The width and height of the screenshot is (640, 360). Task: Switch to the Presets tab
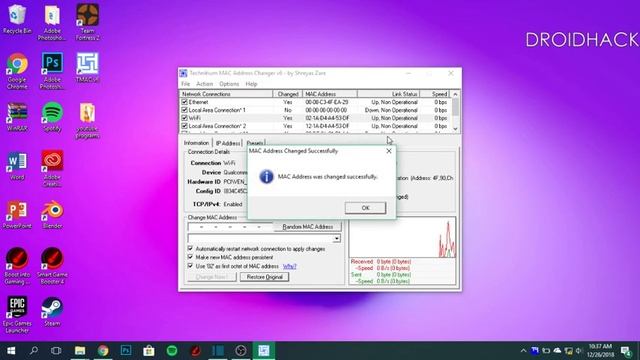point(255,143)
